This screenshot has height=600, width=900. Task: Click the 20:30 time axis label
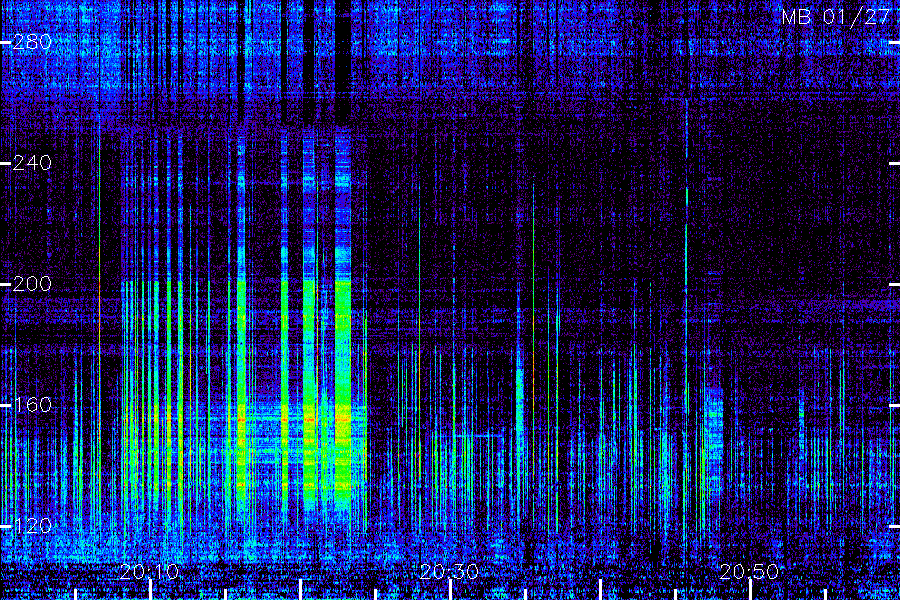click(x=449, y=571)
